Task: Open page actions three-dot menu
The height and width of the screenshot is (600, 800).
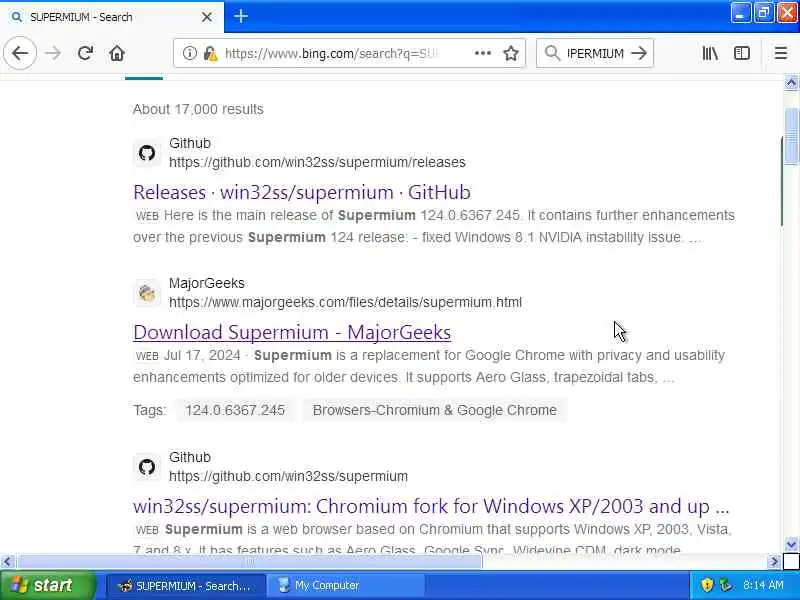Action: pos(482,53)
